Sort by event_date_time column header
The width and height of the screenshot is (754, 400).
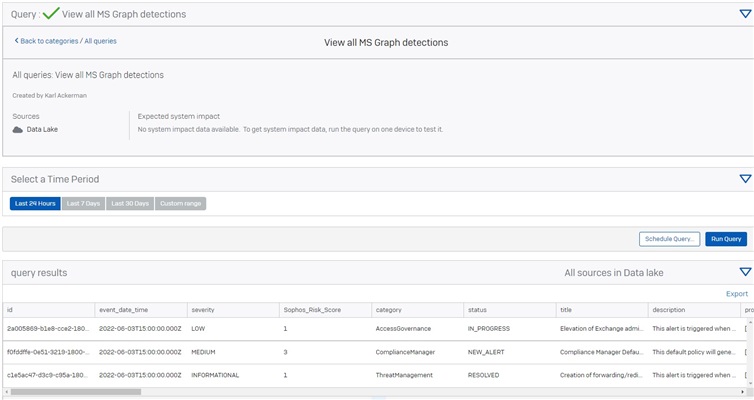point(141,310)
